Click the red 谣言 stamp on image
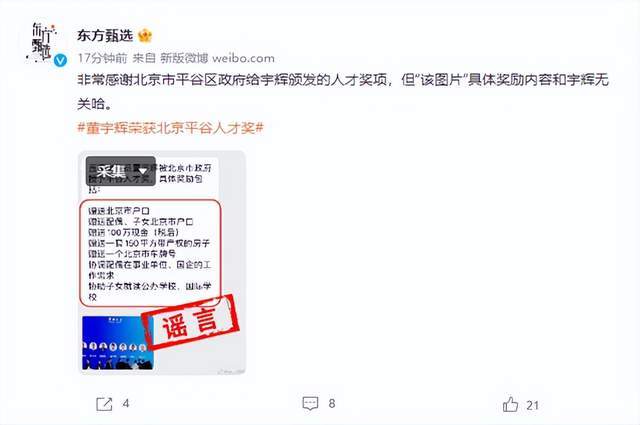The width and height of the screenshot is (640, 425). [191, 323]
